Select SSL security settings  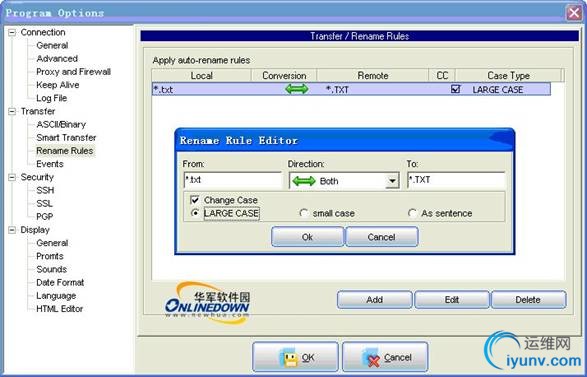pyautogui.click(x=44, y=204)
